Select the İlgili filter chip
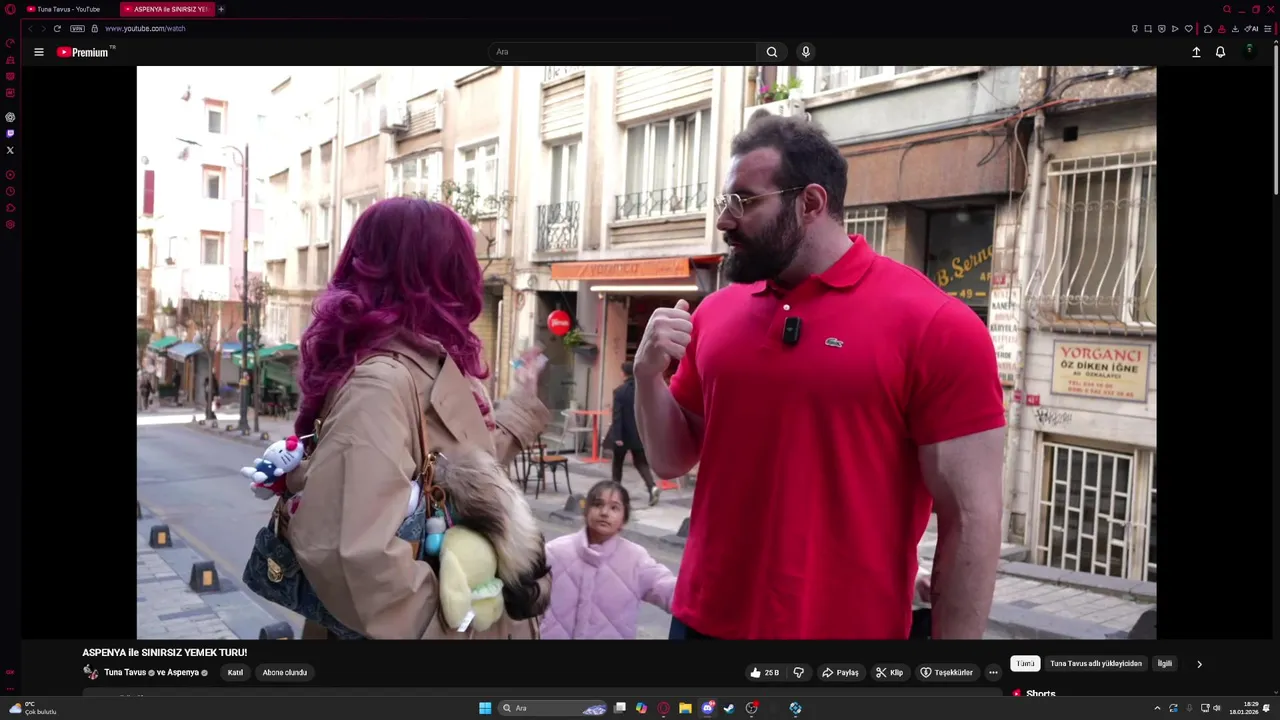Viewport: 1280px width, 720px height. pos(1165,664)
